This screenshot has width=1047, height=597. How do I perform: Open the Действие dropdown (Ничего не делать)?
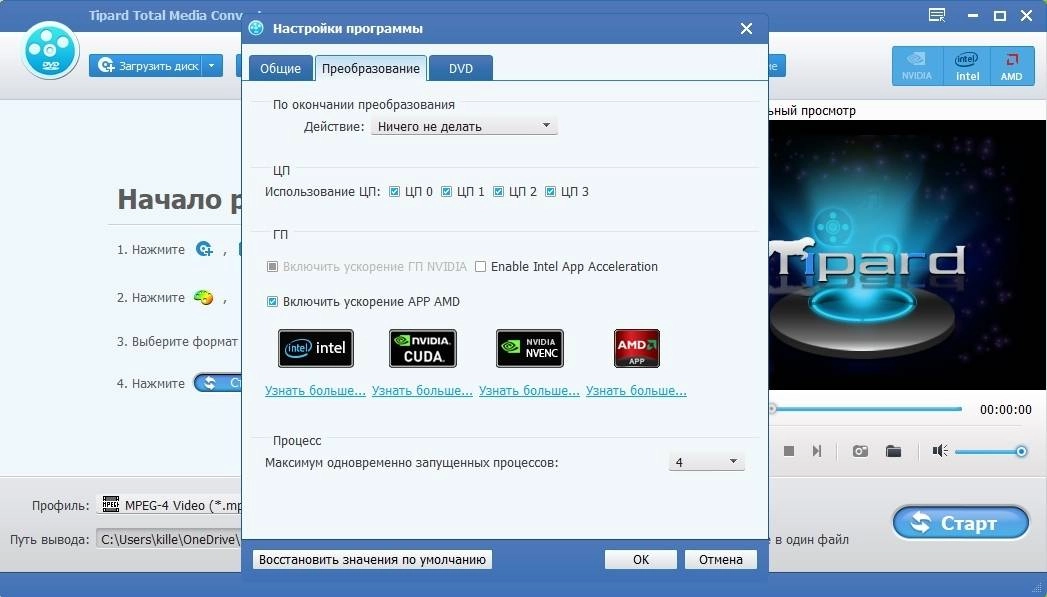click(x=464, y=126)
